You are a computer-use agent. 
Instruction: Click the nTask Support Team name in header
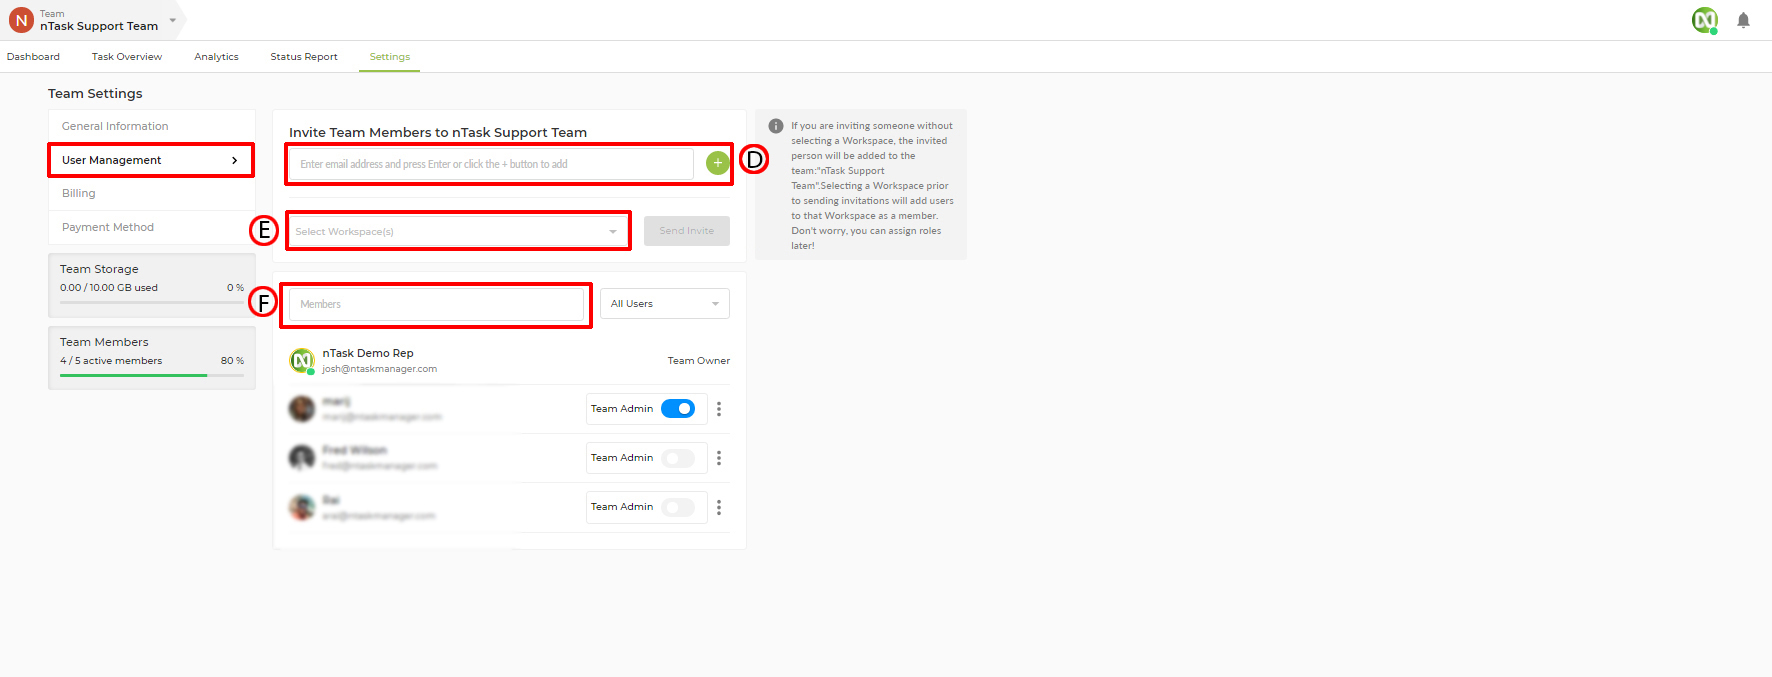99,26
